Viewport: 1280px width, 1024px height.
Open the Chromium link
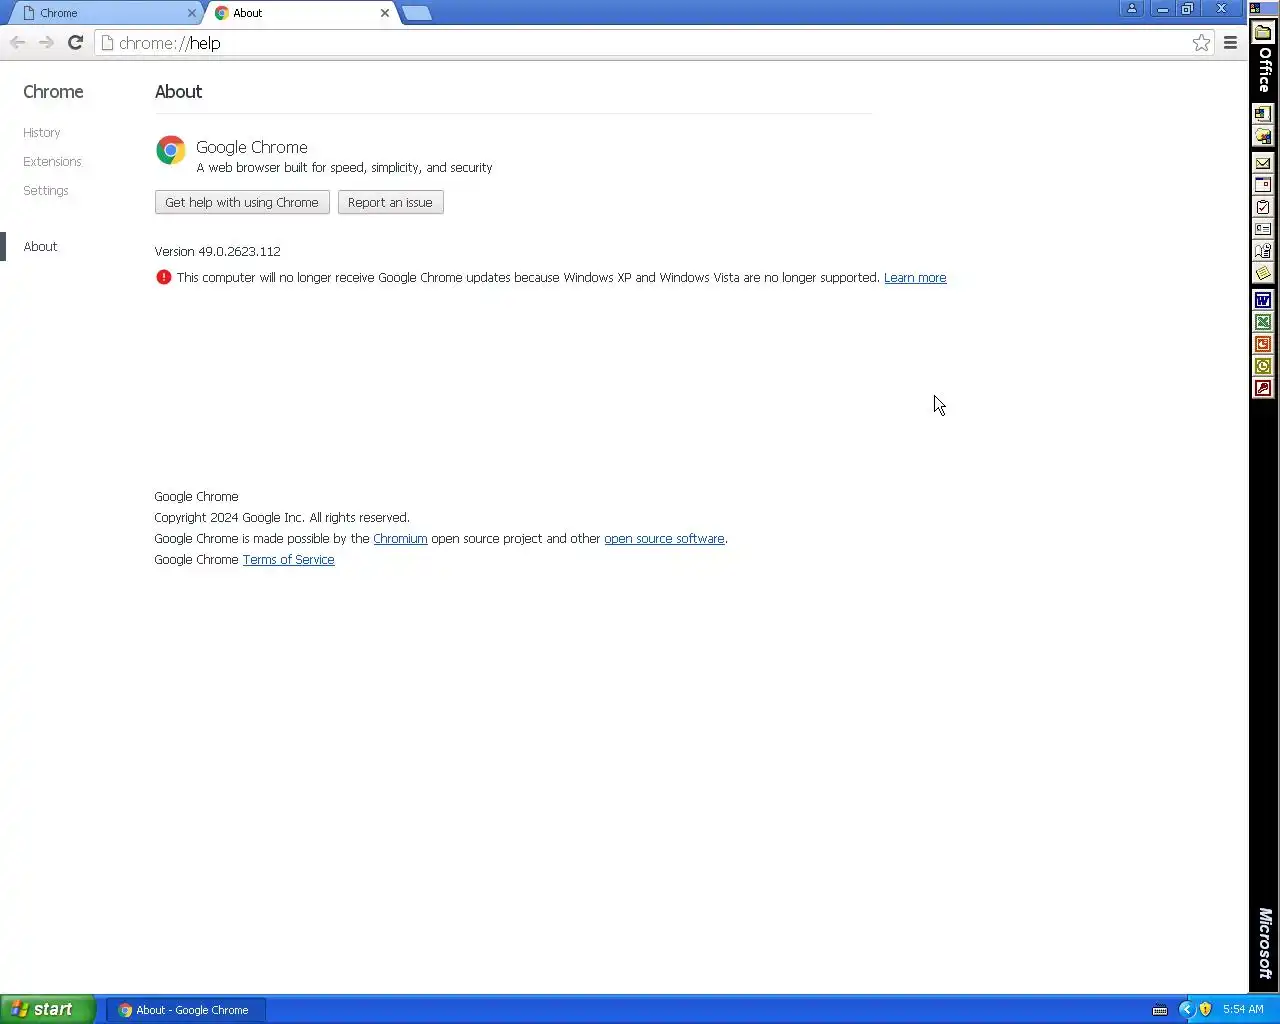[400, 538]
